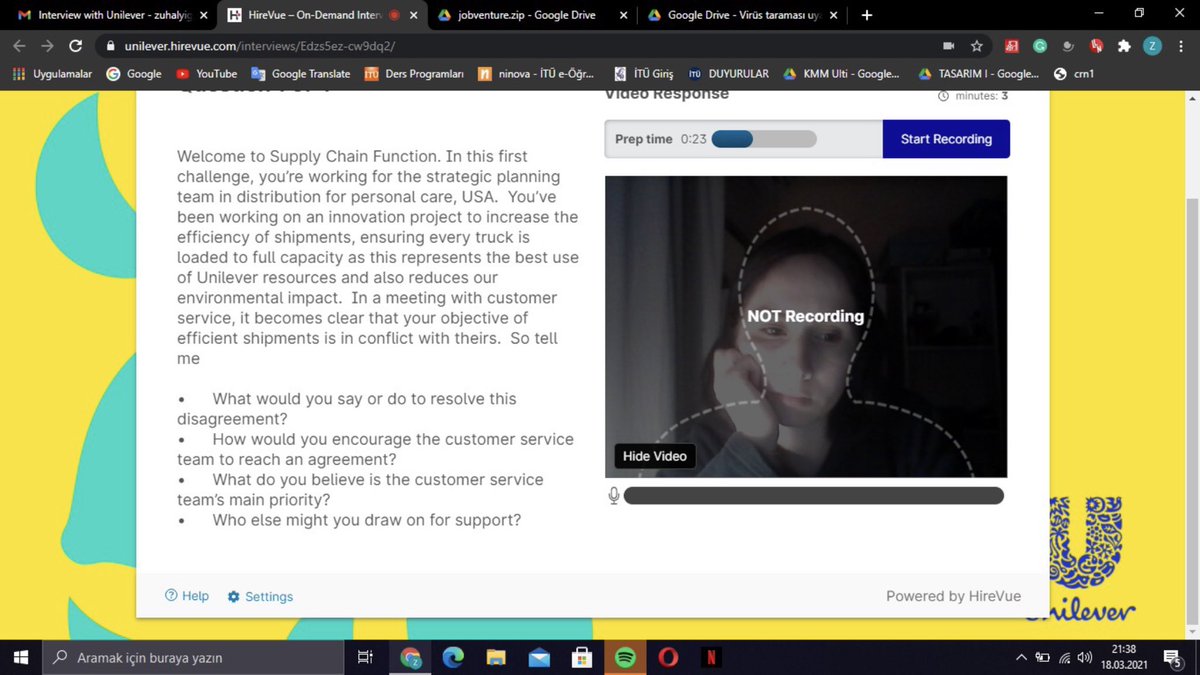This screenshot has width=1200, height=675.
Task: Click the site lock icon in address bar
Action: [x=111, y=46]
